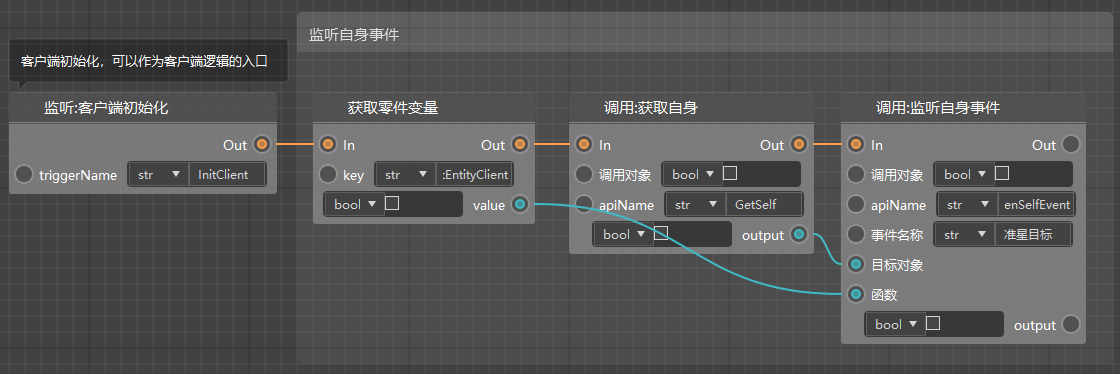Click In port of 调用:监听自身事件 node
The image size is (1120, 374).
coord(855,145)
